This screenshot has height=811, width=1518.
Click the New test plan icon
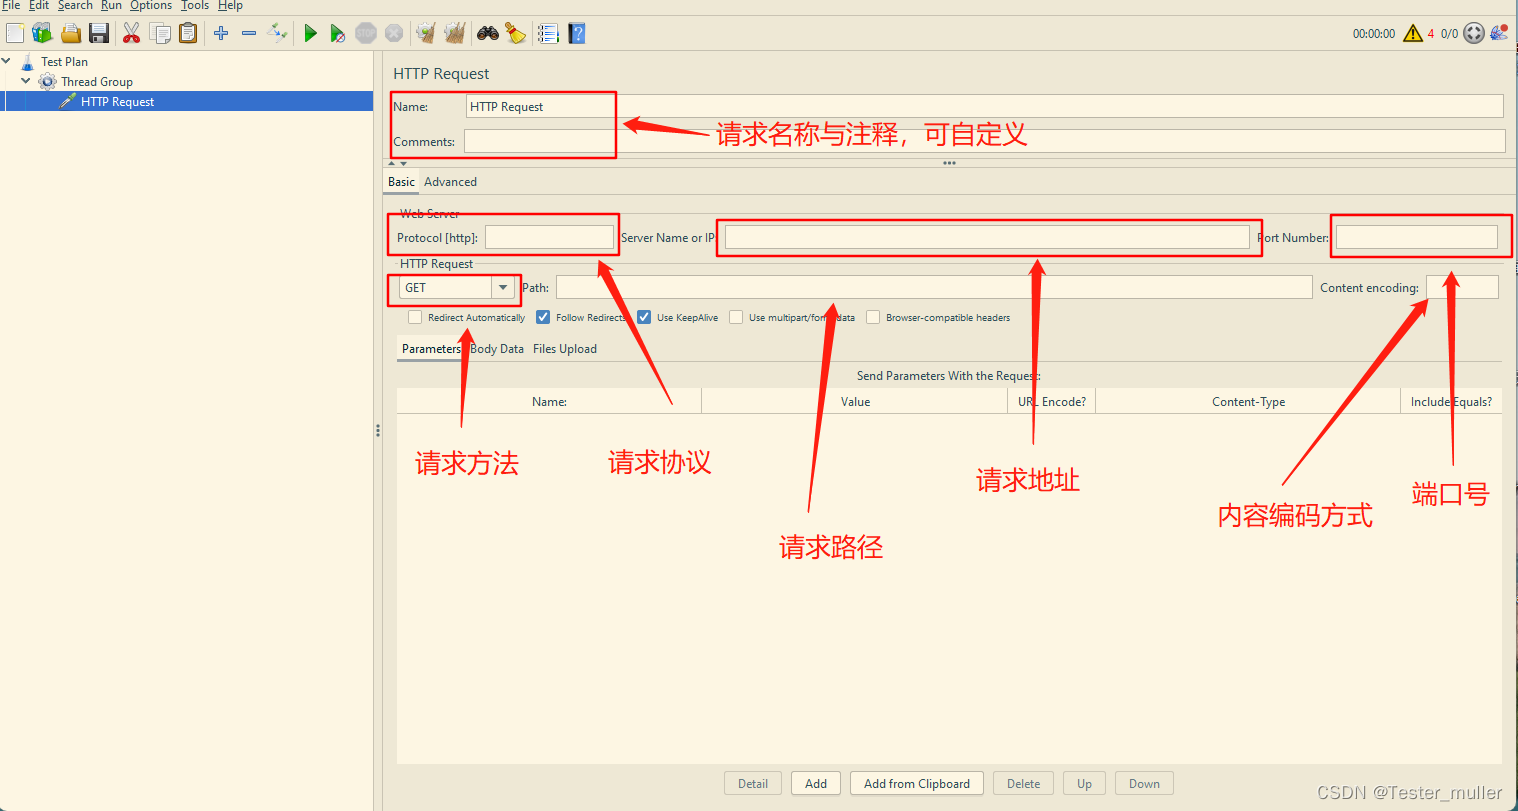[x=14, y=33]
